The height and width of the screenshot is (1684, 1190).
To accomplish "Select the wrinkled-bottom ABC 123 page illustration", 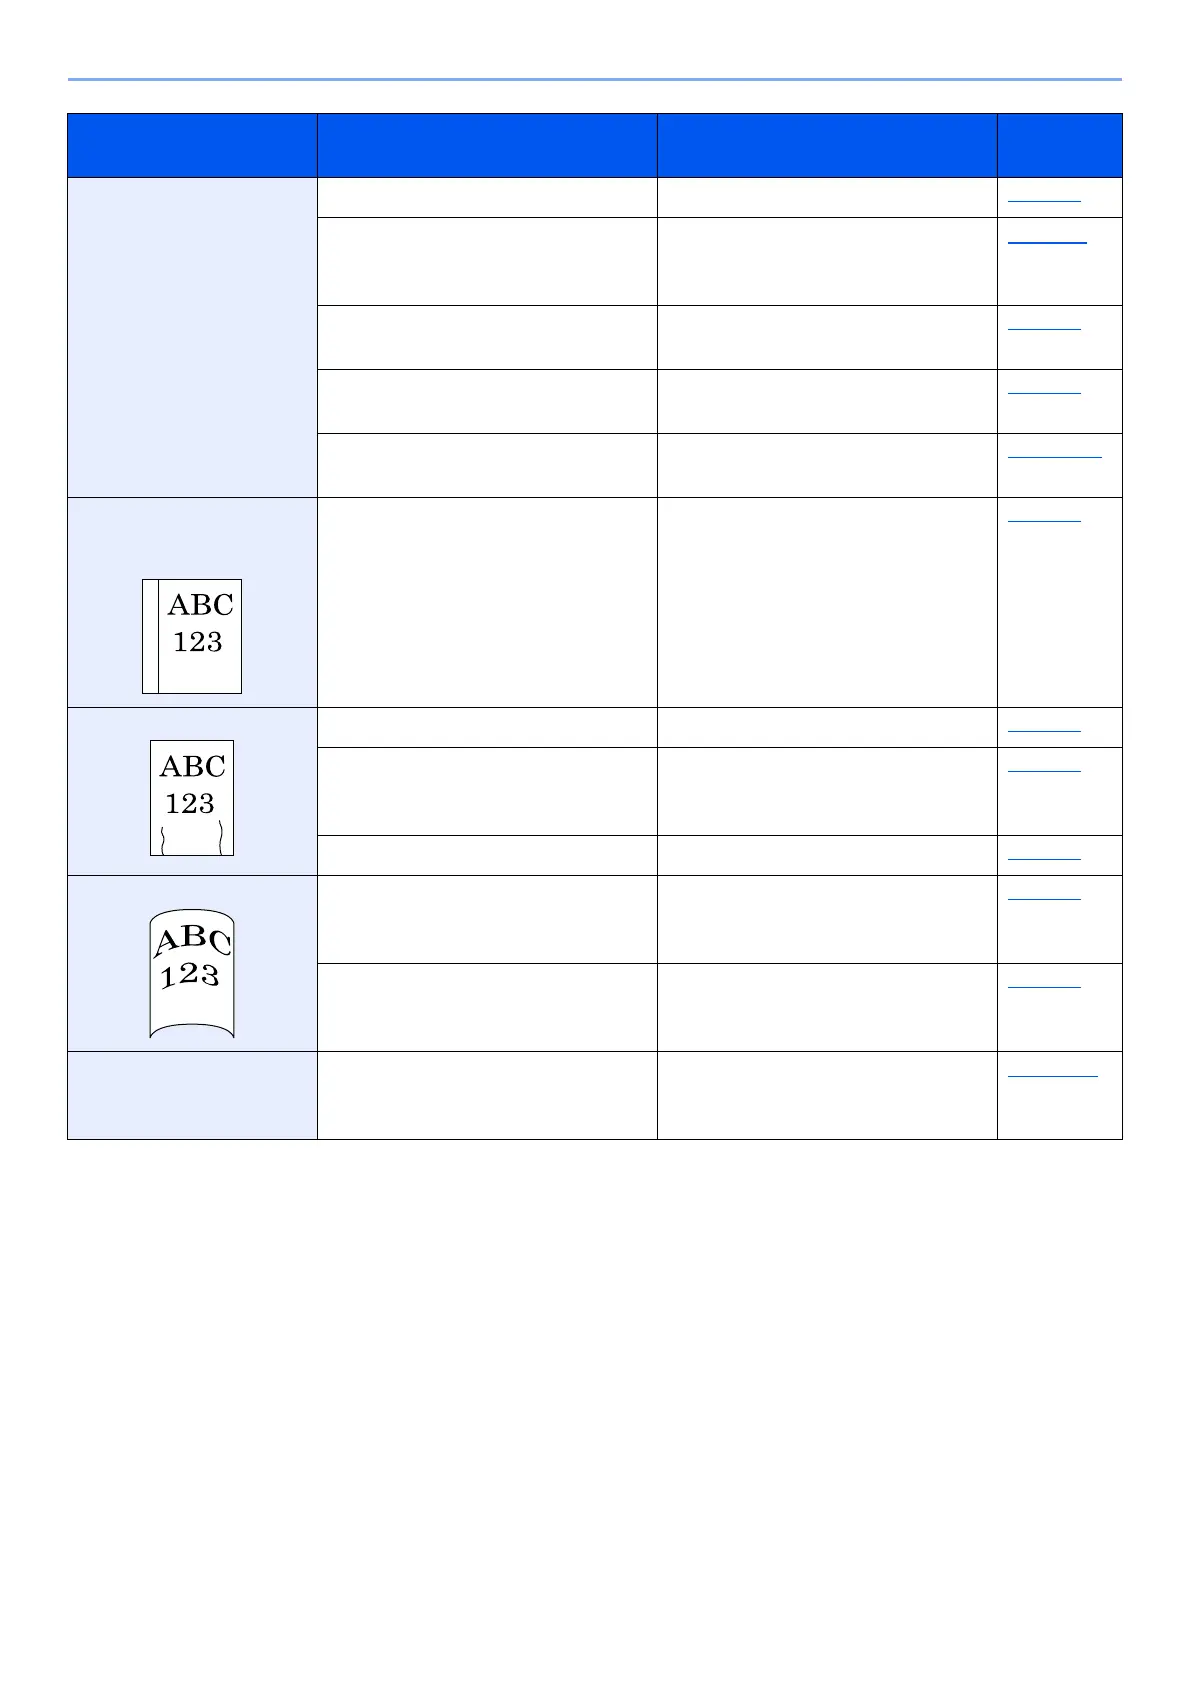I will tap(192, 798).
